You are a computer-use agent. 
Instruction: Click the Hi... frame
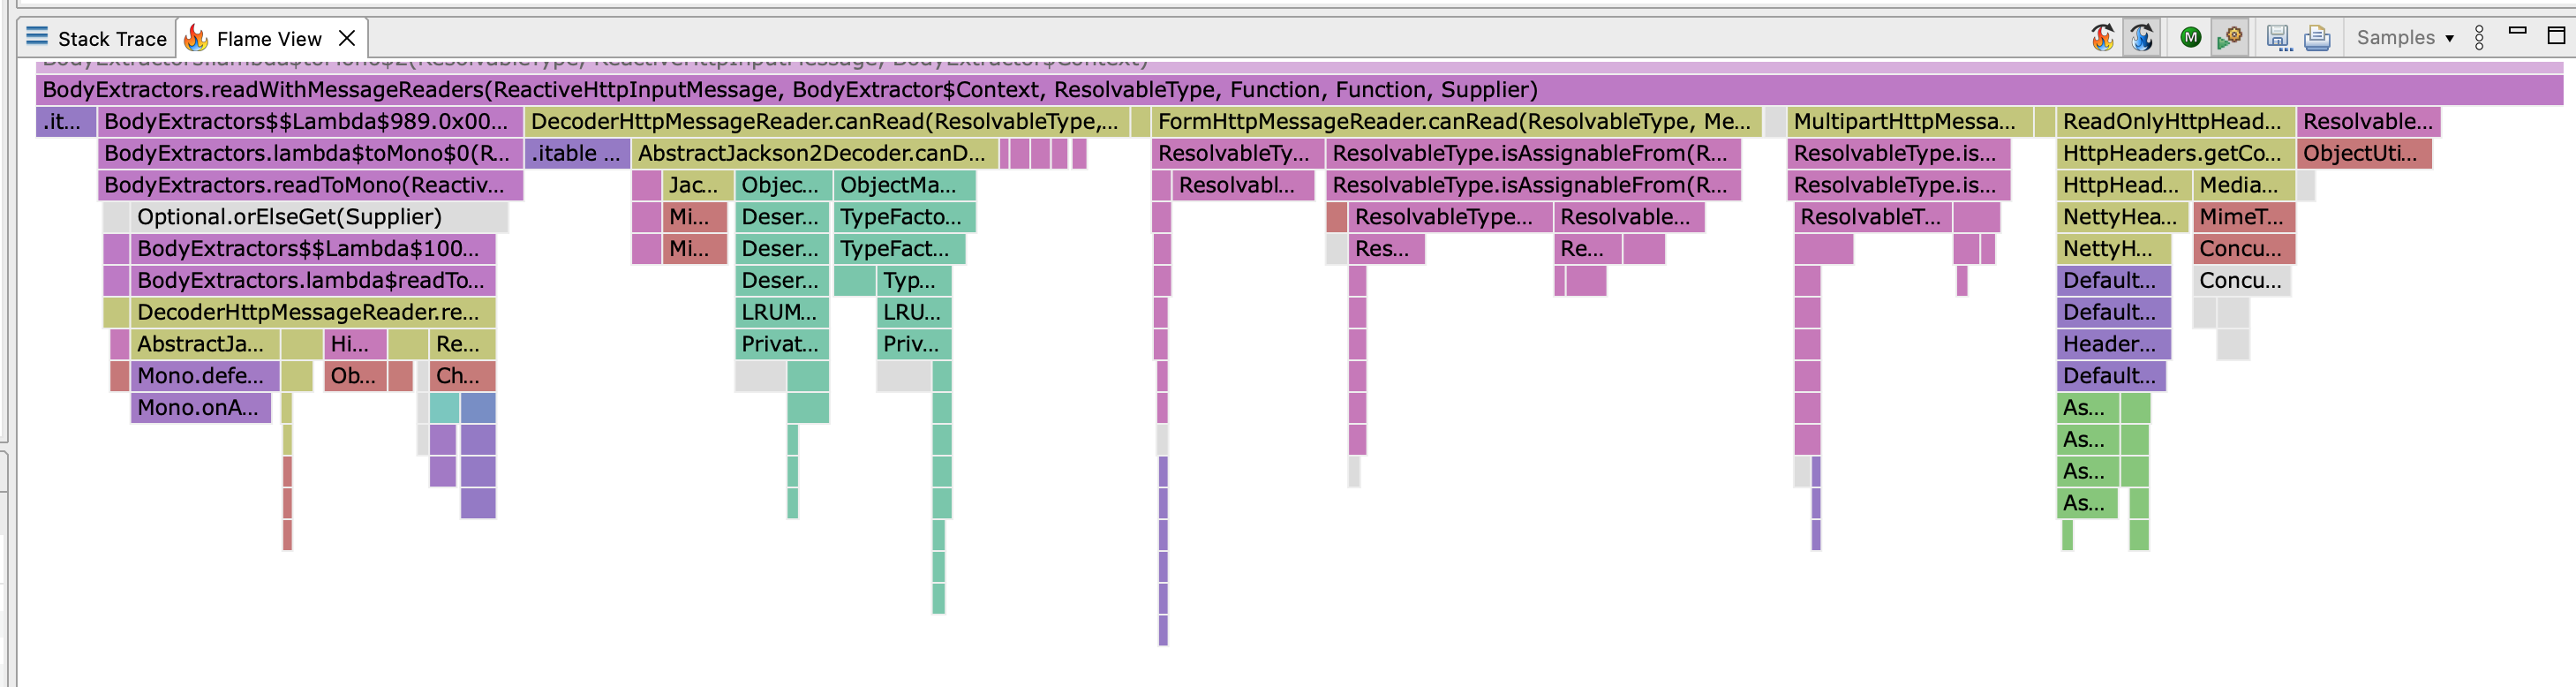click(355, 344)
